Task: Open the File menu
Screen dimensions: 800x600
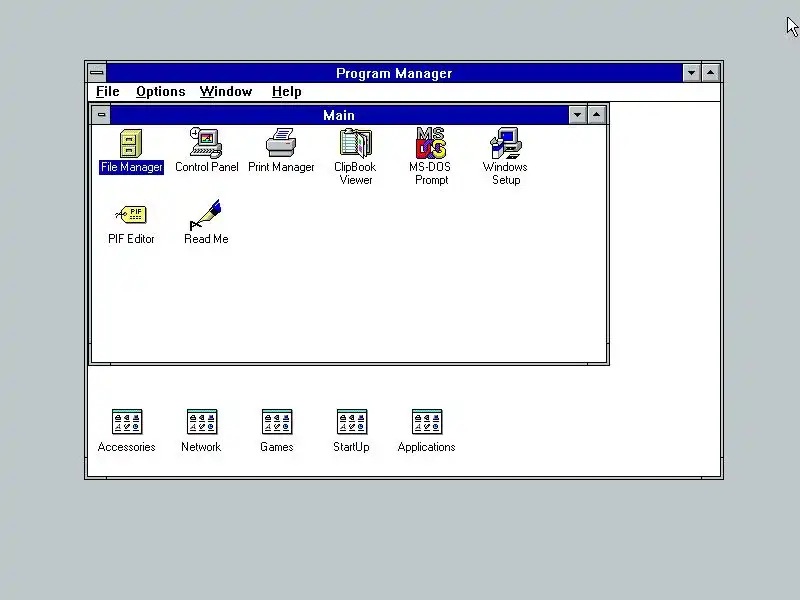Action: tap(108, 92)
